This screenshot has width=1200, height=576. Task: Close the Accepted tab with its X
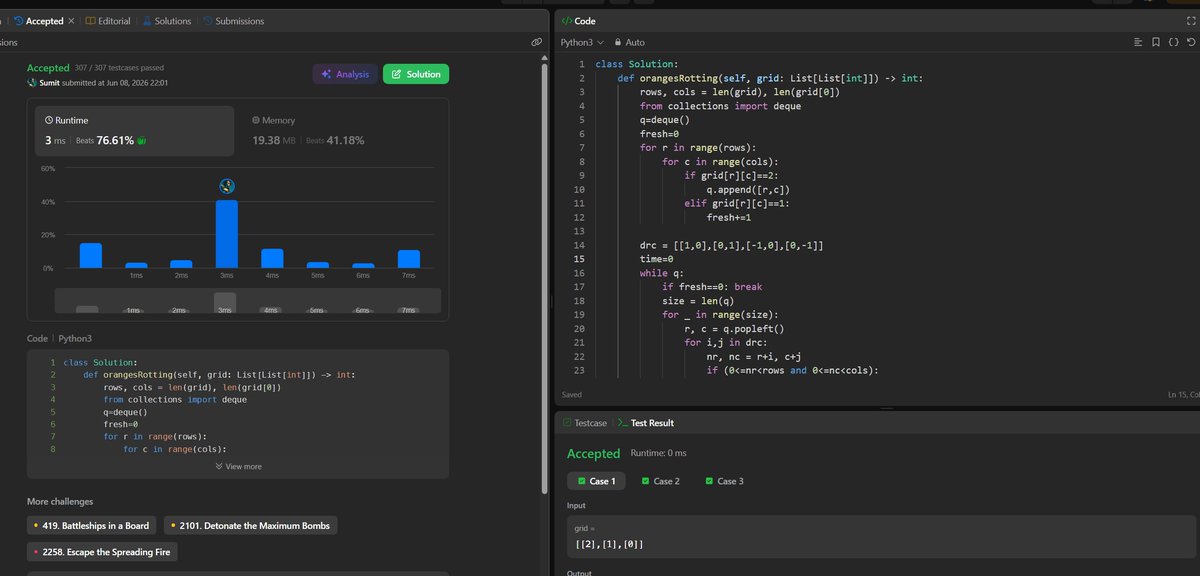click(x=71, y=21)
